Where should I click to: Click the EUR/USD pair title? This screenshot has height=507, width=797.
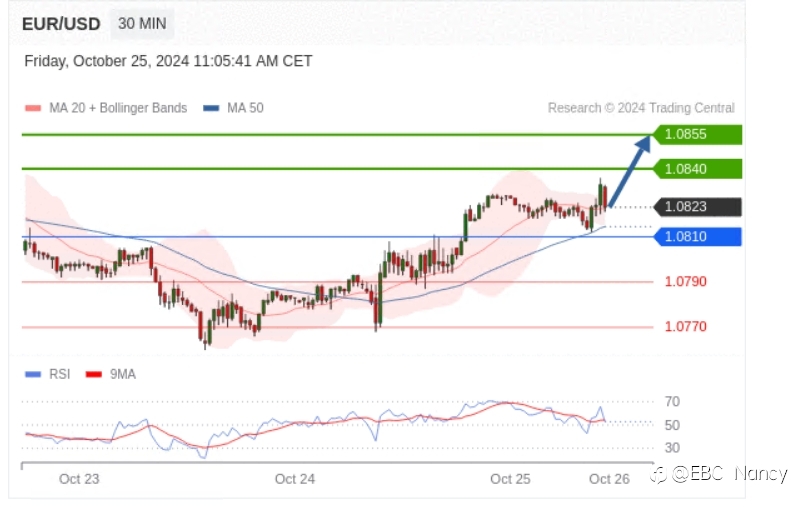(x=61, y=24)
